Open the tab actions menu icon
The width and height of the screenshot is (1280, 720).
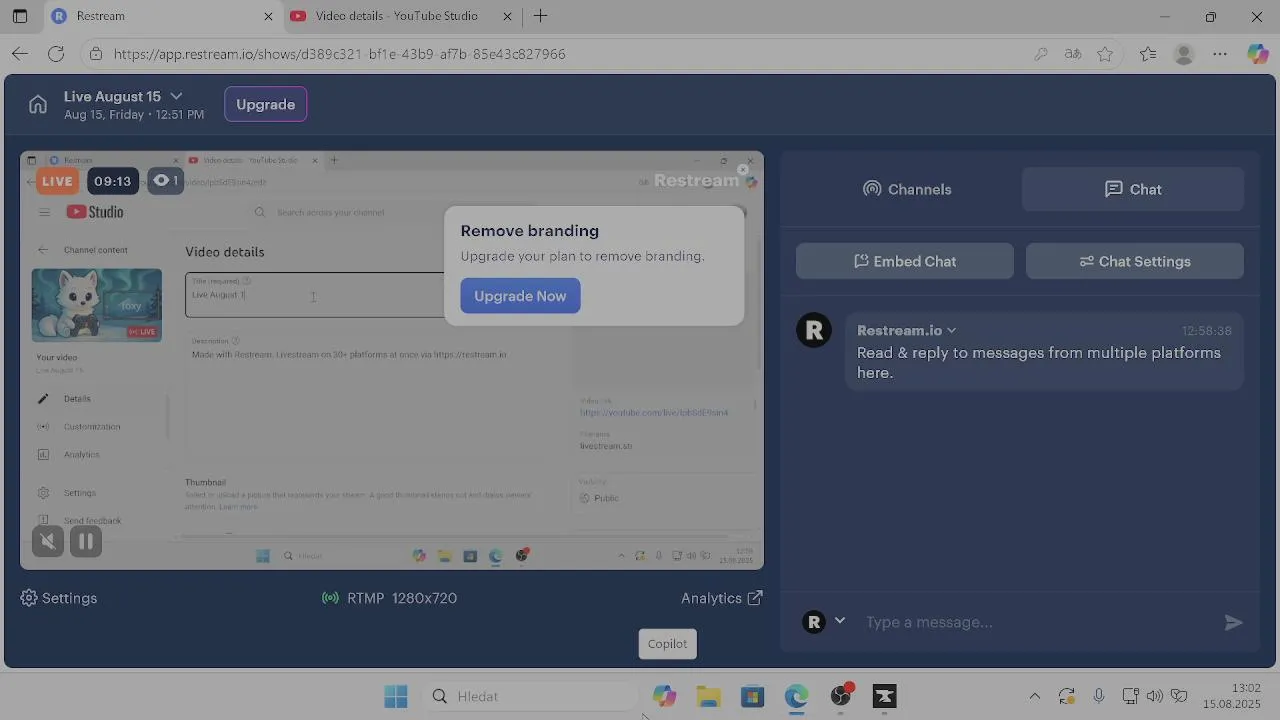tap(20, 16)
